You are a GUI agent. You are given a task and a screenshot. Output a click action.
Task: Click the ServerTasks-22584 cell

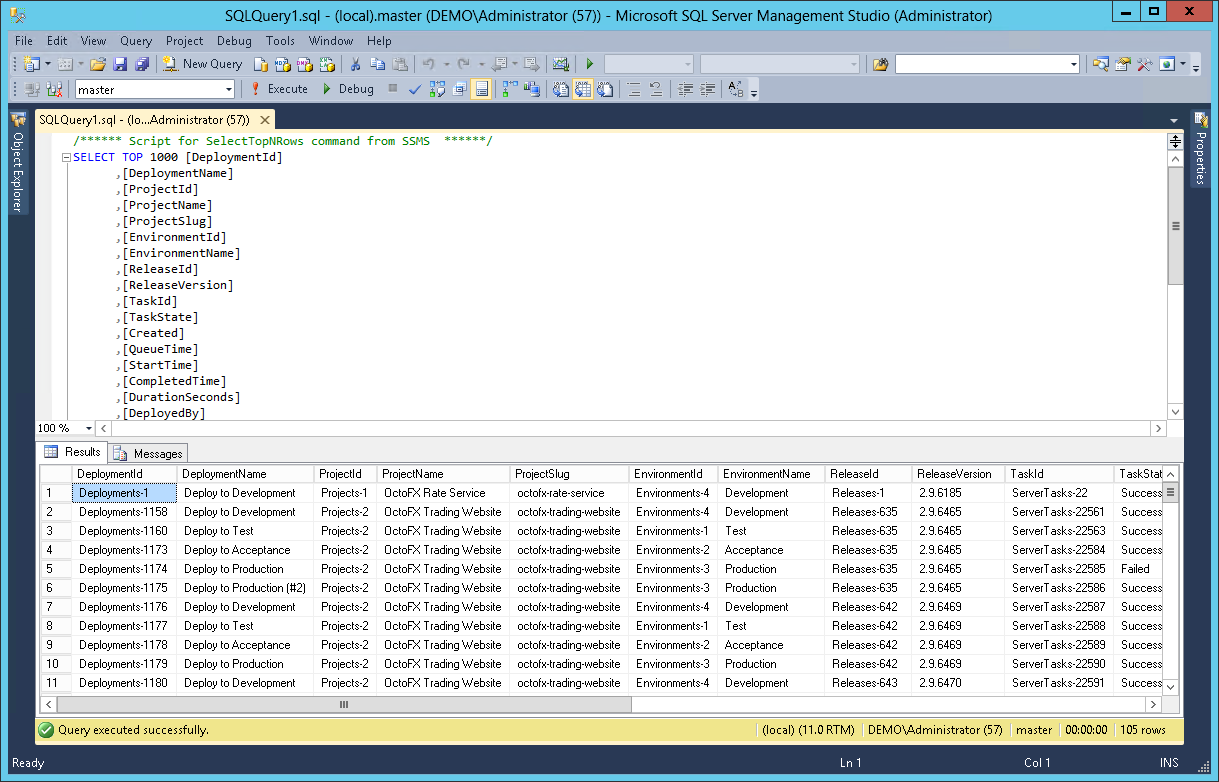(x=1059, y=550)
